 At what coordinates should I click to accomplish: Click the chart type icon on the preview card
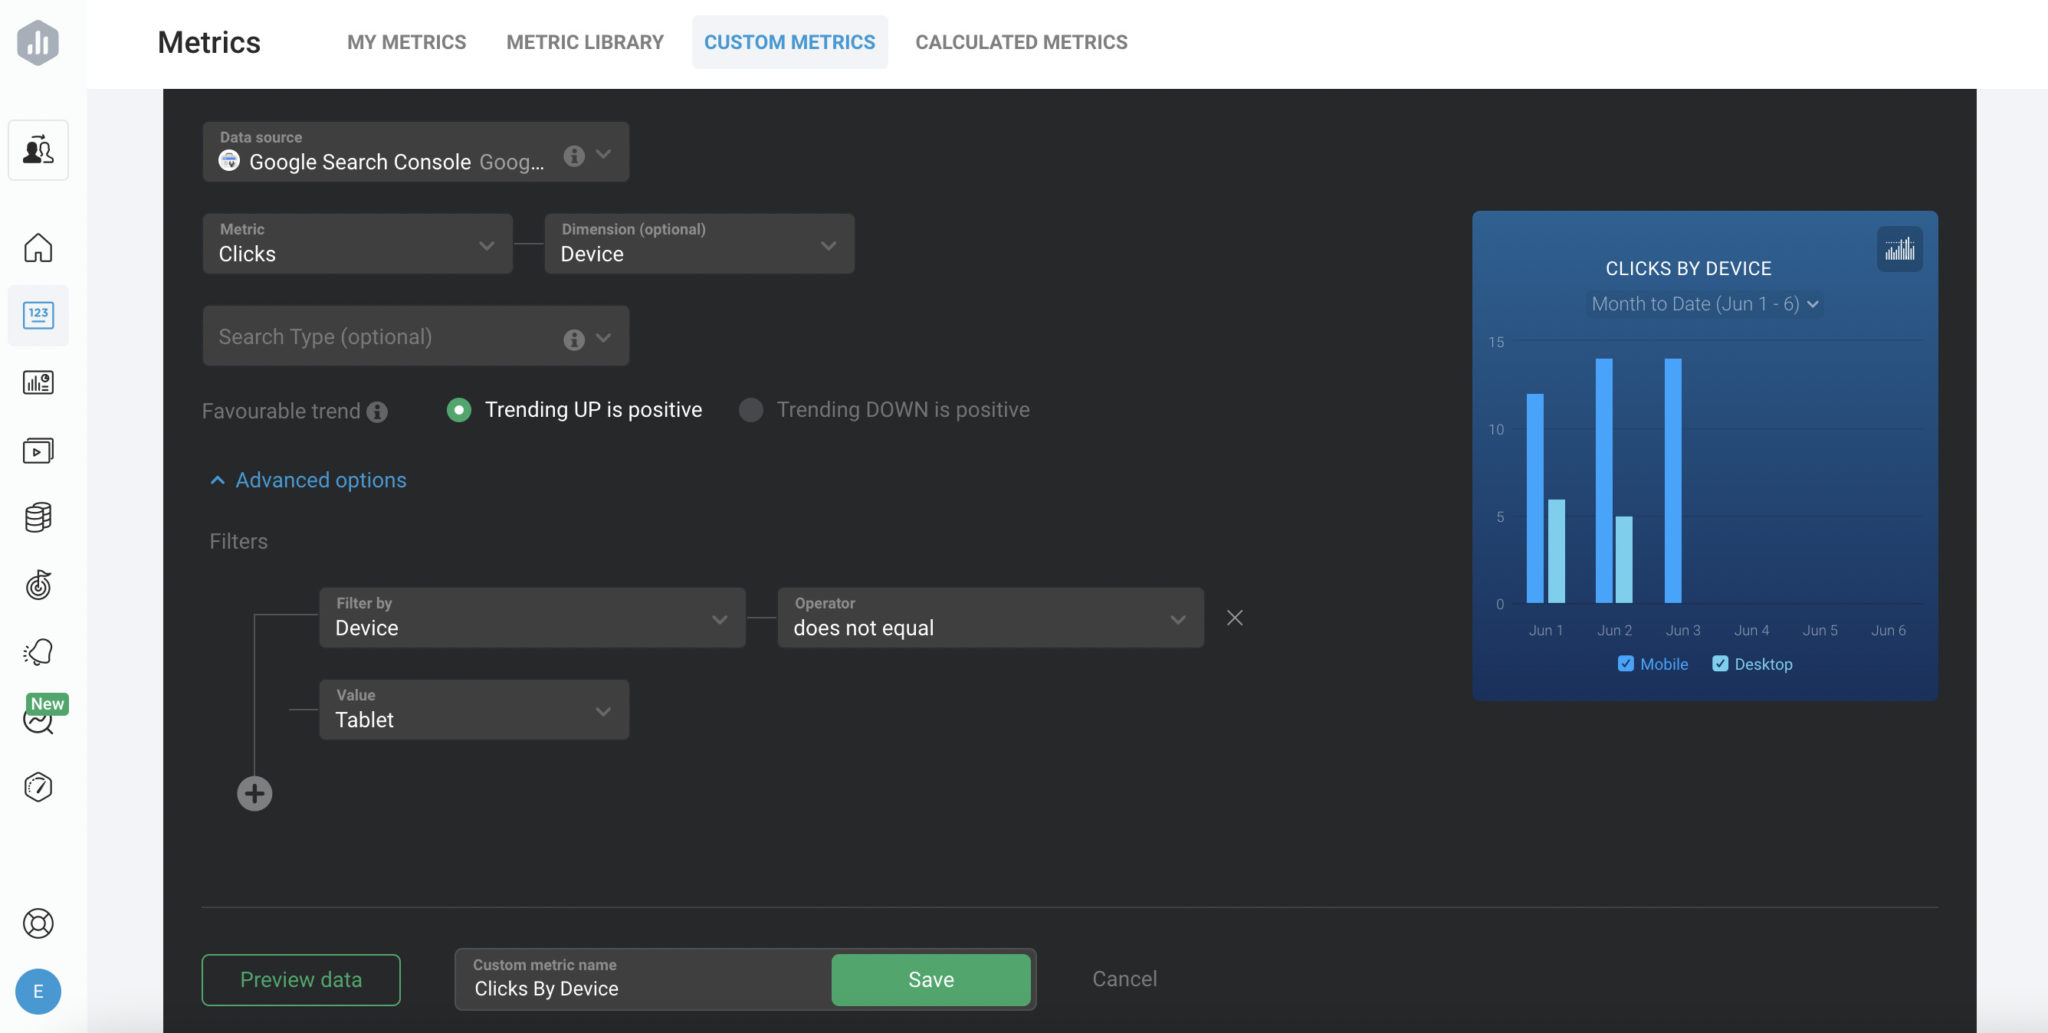pyautogui.click(x=1899, y=248)
